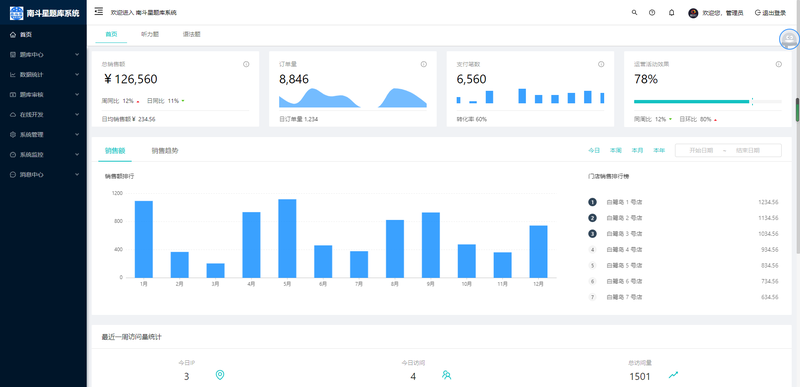Image resolution: width=800 pixels, height=387 pixels.
Task: Click the 最近一周访问量统计 section heading
Action: point(132,337)
